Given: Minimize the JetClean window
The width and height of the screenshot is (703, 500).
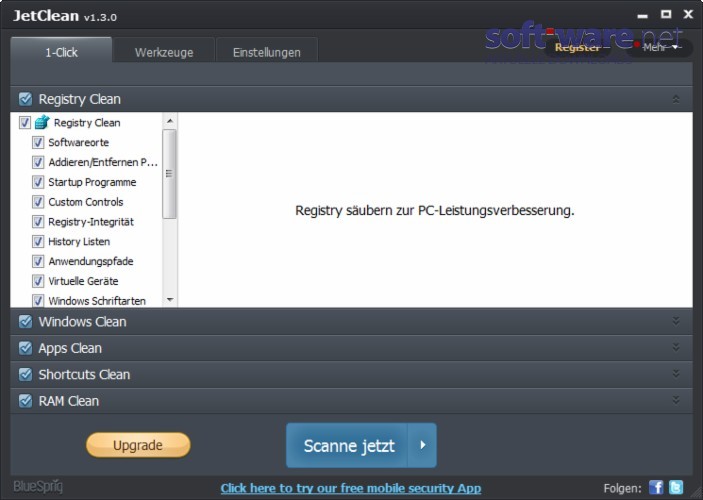Looking at the screenshot, I should click(642, 16).
